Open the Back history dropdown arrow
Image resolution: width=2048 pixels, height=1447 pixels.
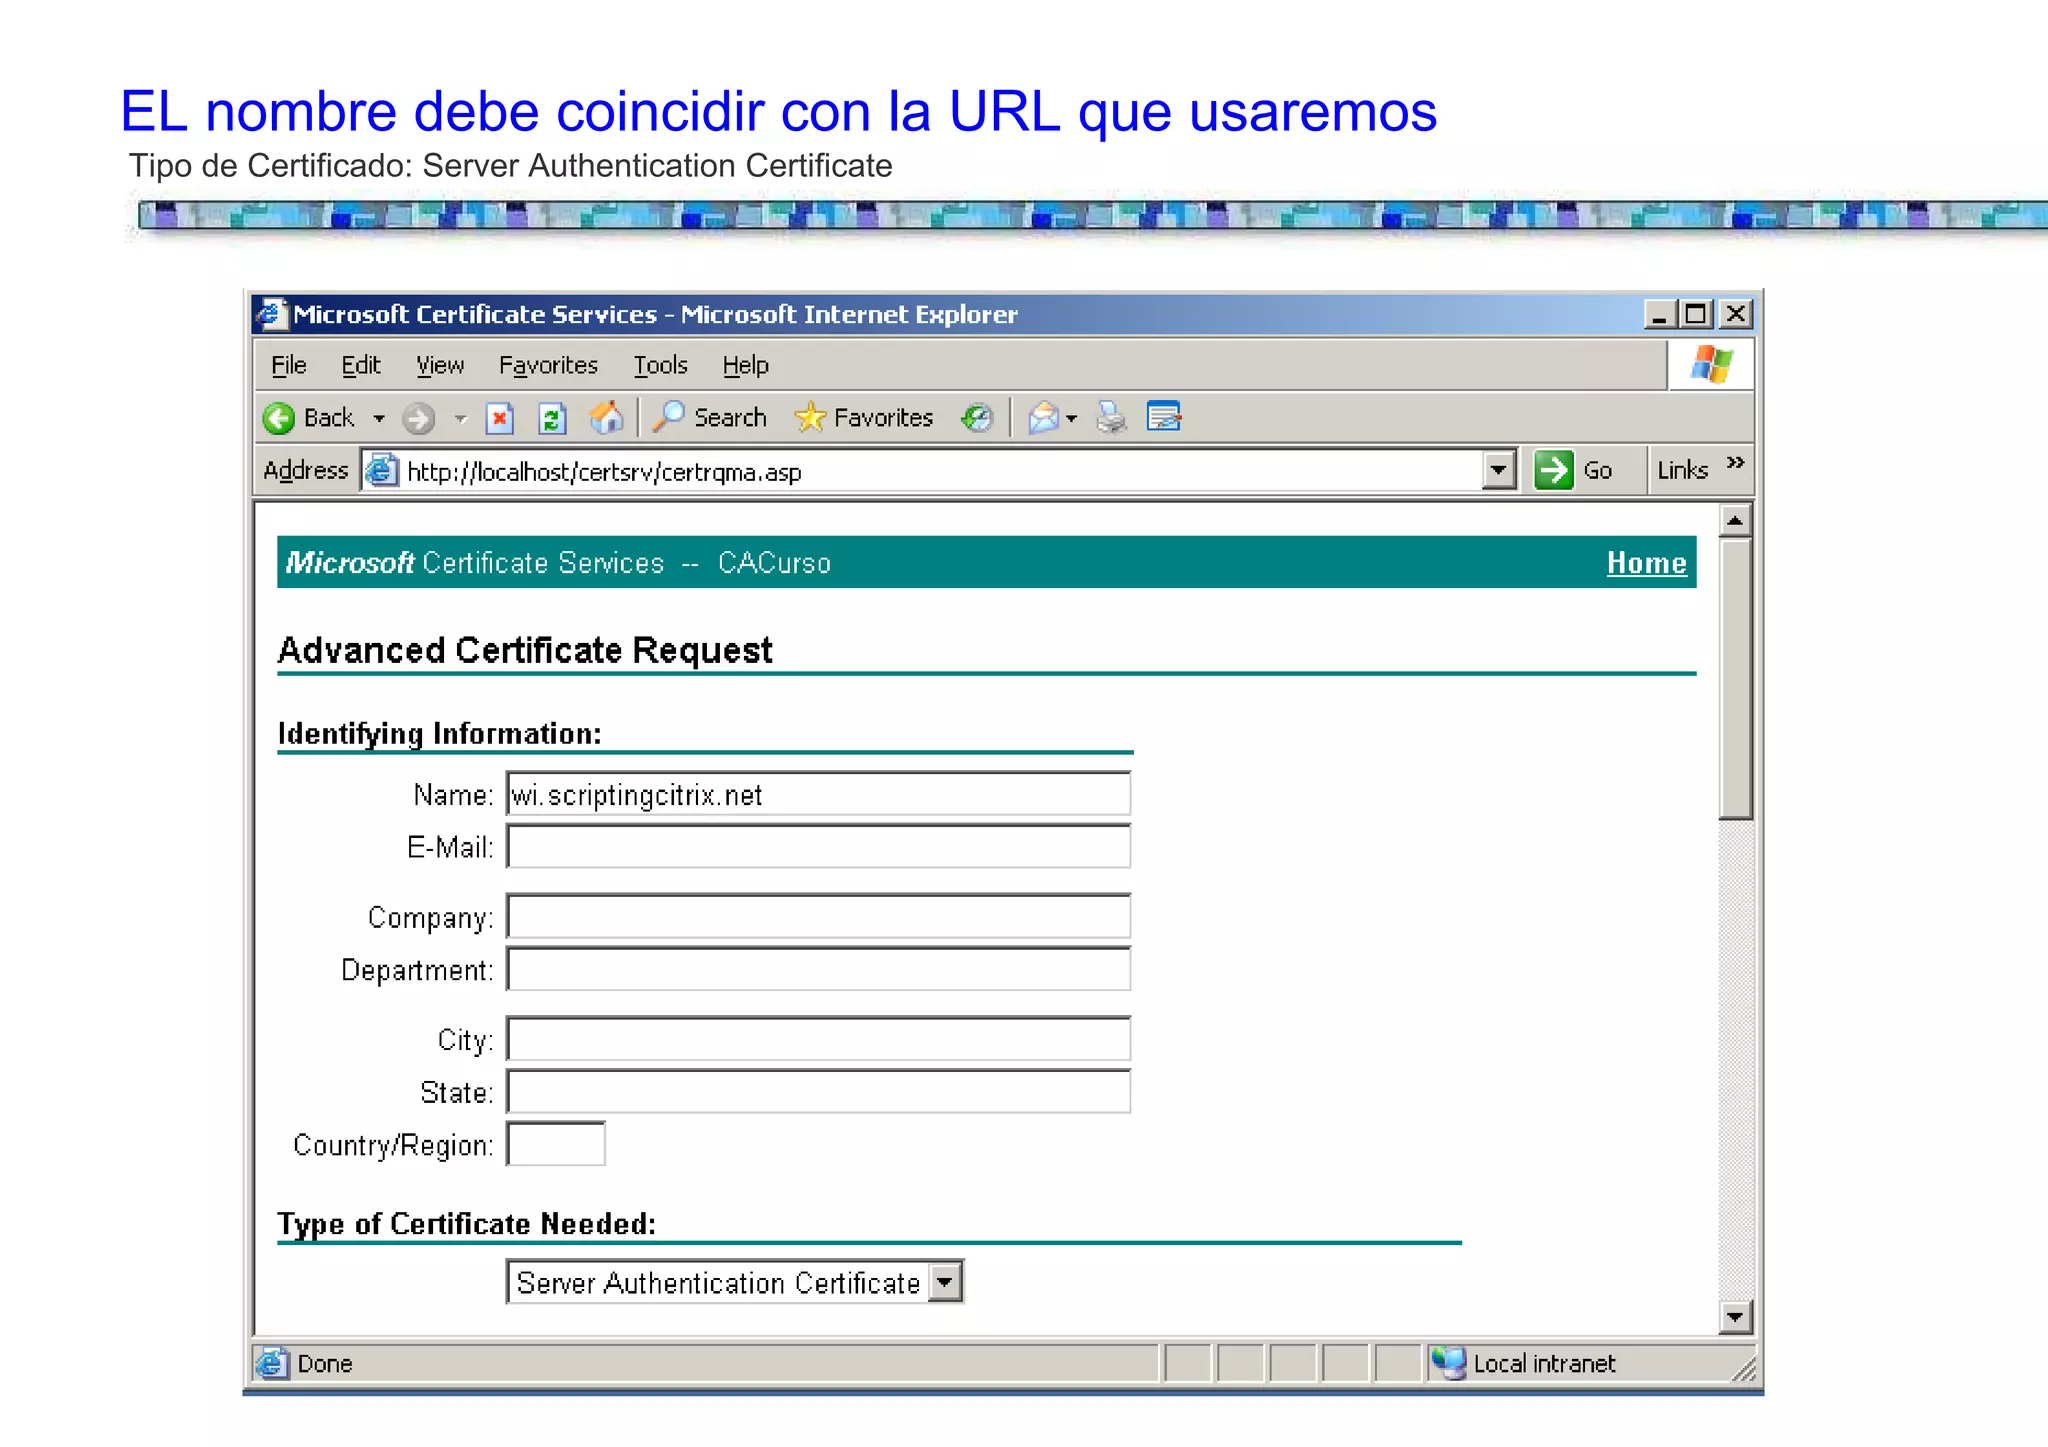coord(379,419)
